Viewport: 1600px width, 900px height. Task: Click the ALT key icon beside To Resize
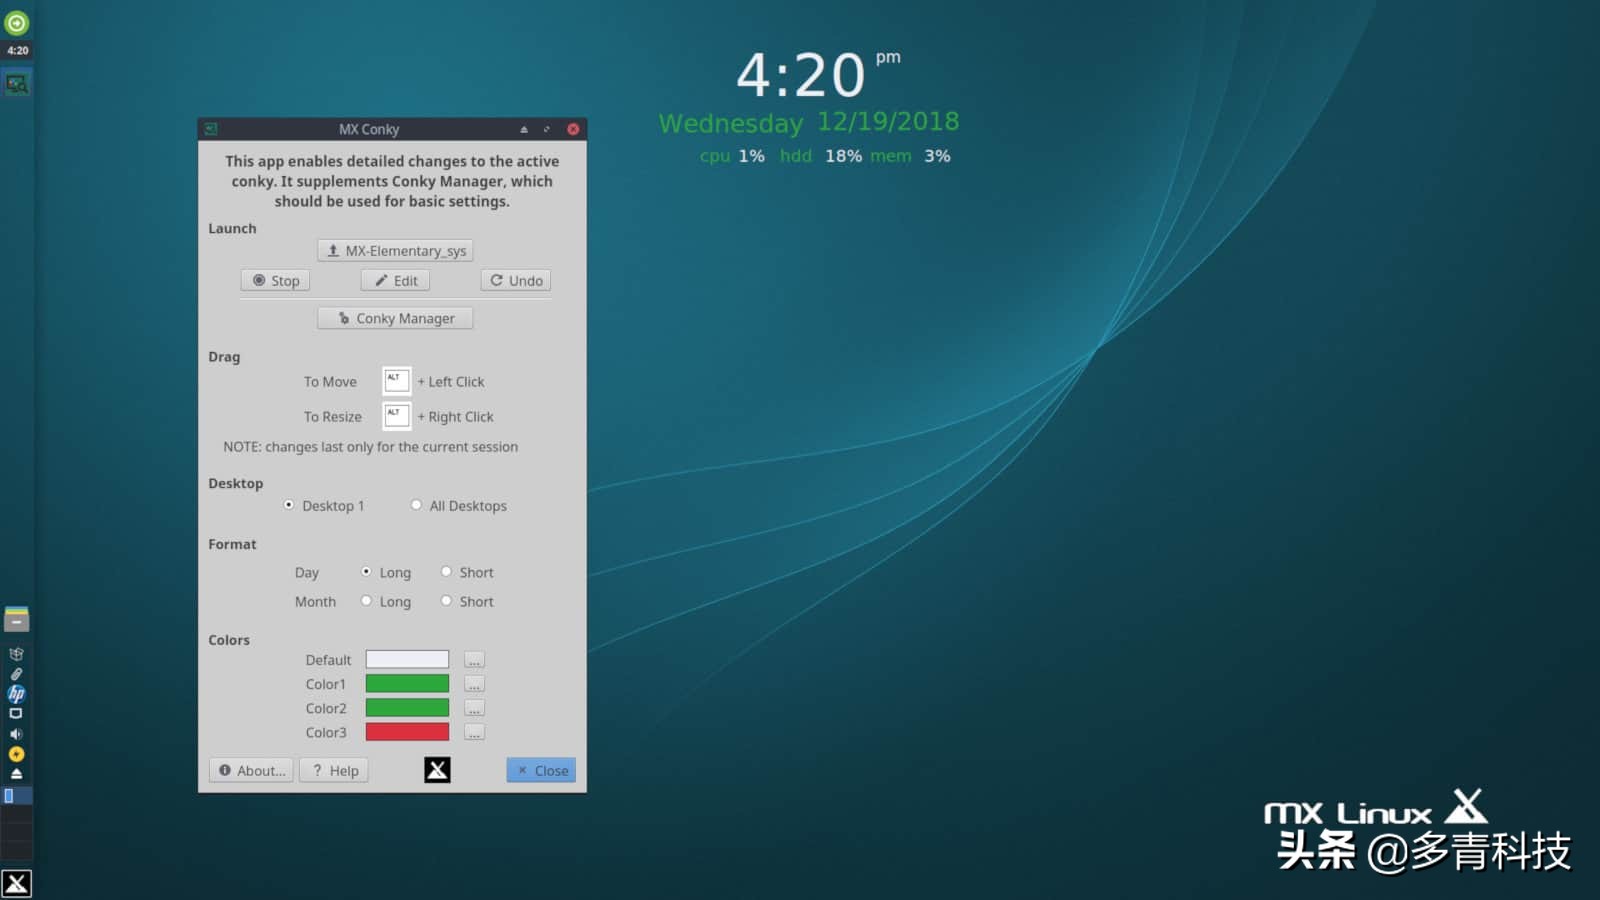pyautogui.click(x=396, y=416)
